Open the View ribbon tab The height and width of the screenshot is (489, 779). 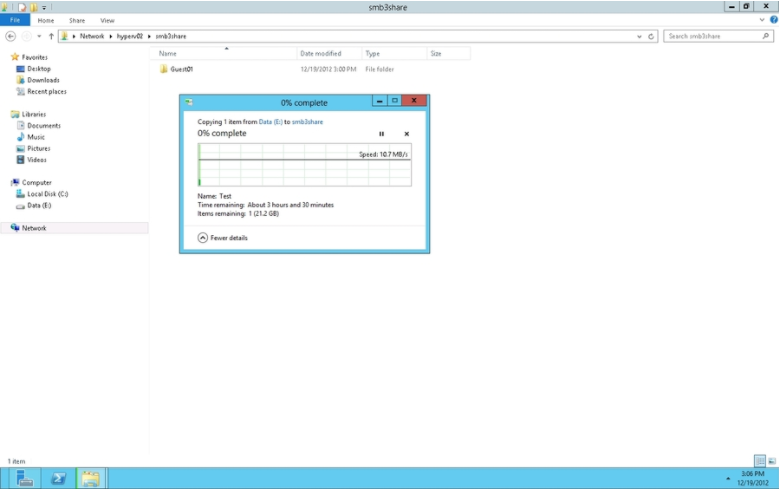pyautogui.click(x=107, y=20)
